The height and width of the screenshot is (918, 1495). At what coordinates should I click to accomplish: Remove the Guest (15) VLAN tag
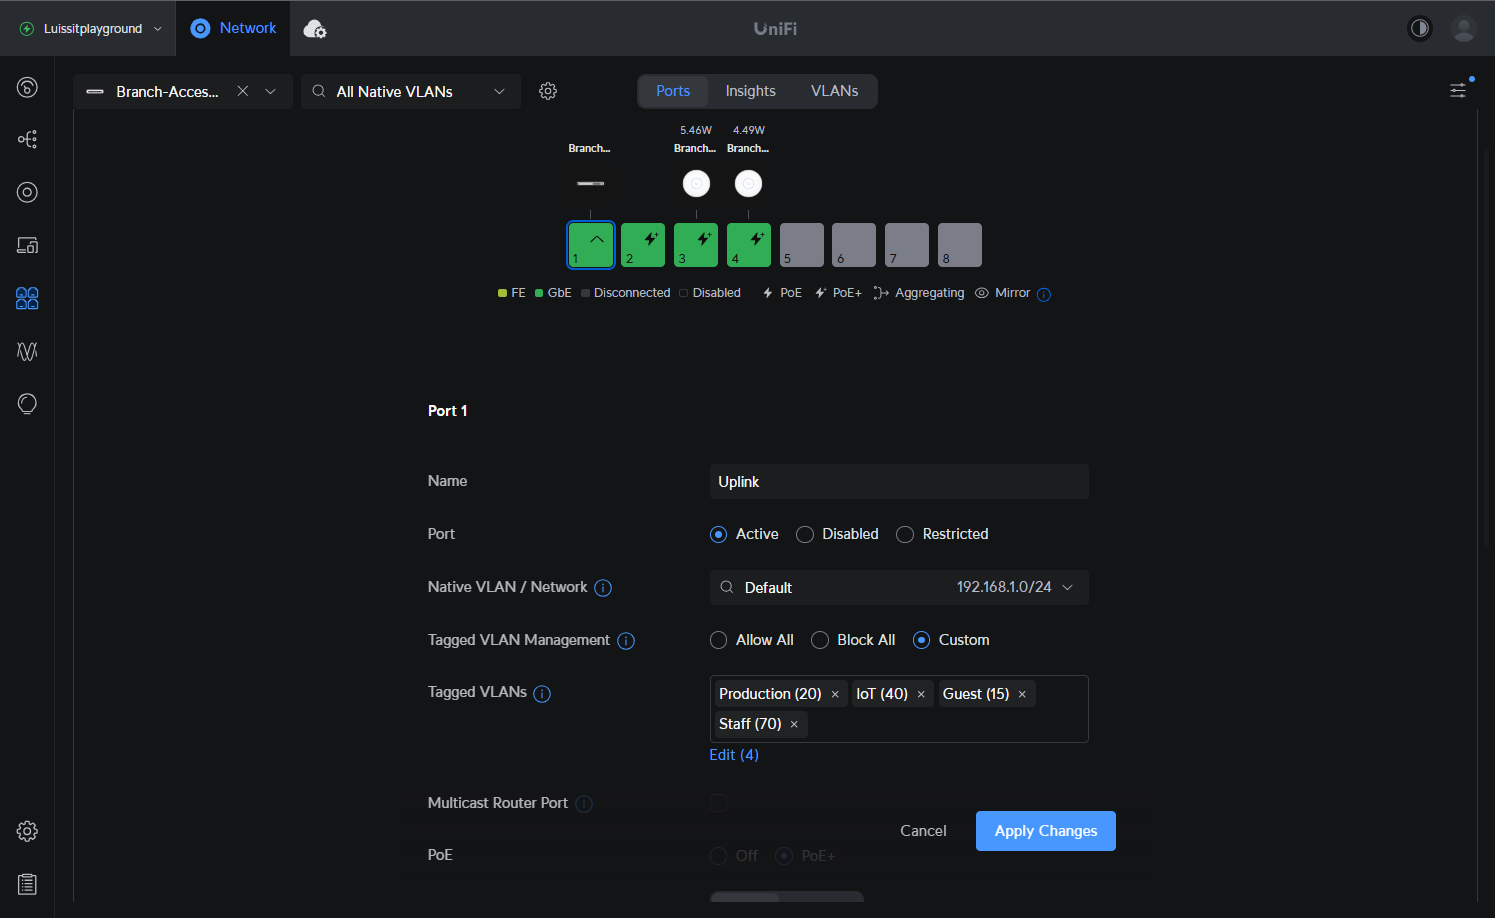tap(1022, 695)
